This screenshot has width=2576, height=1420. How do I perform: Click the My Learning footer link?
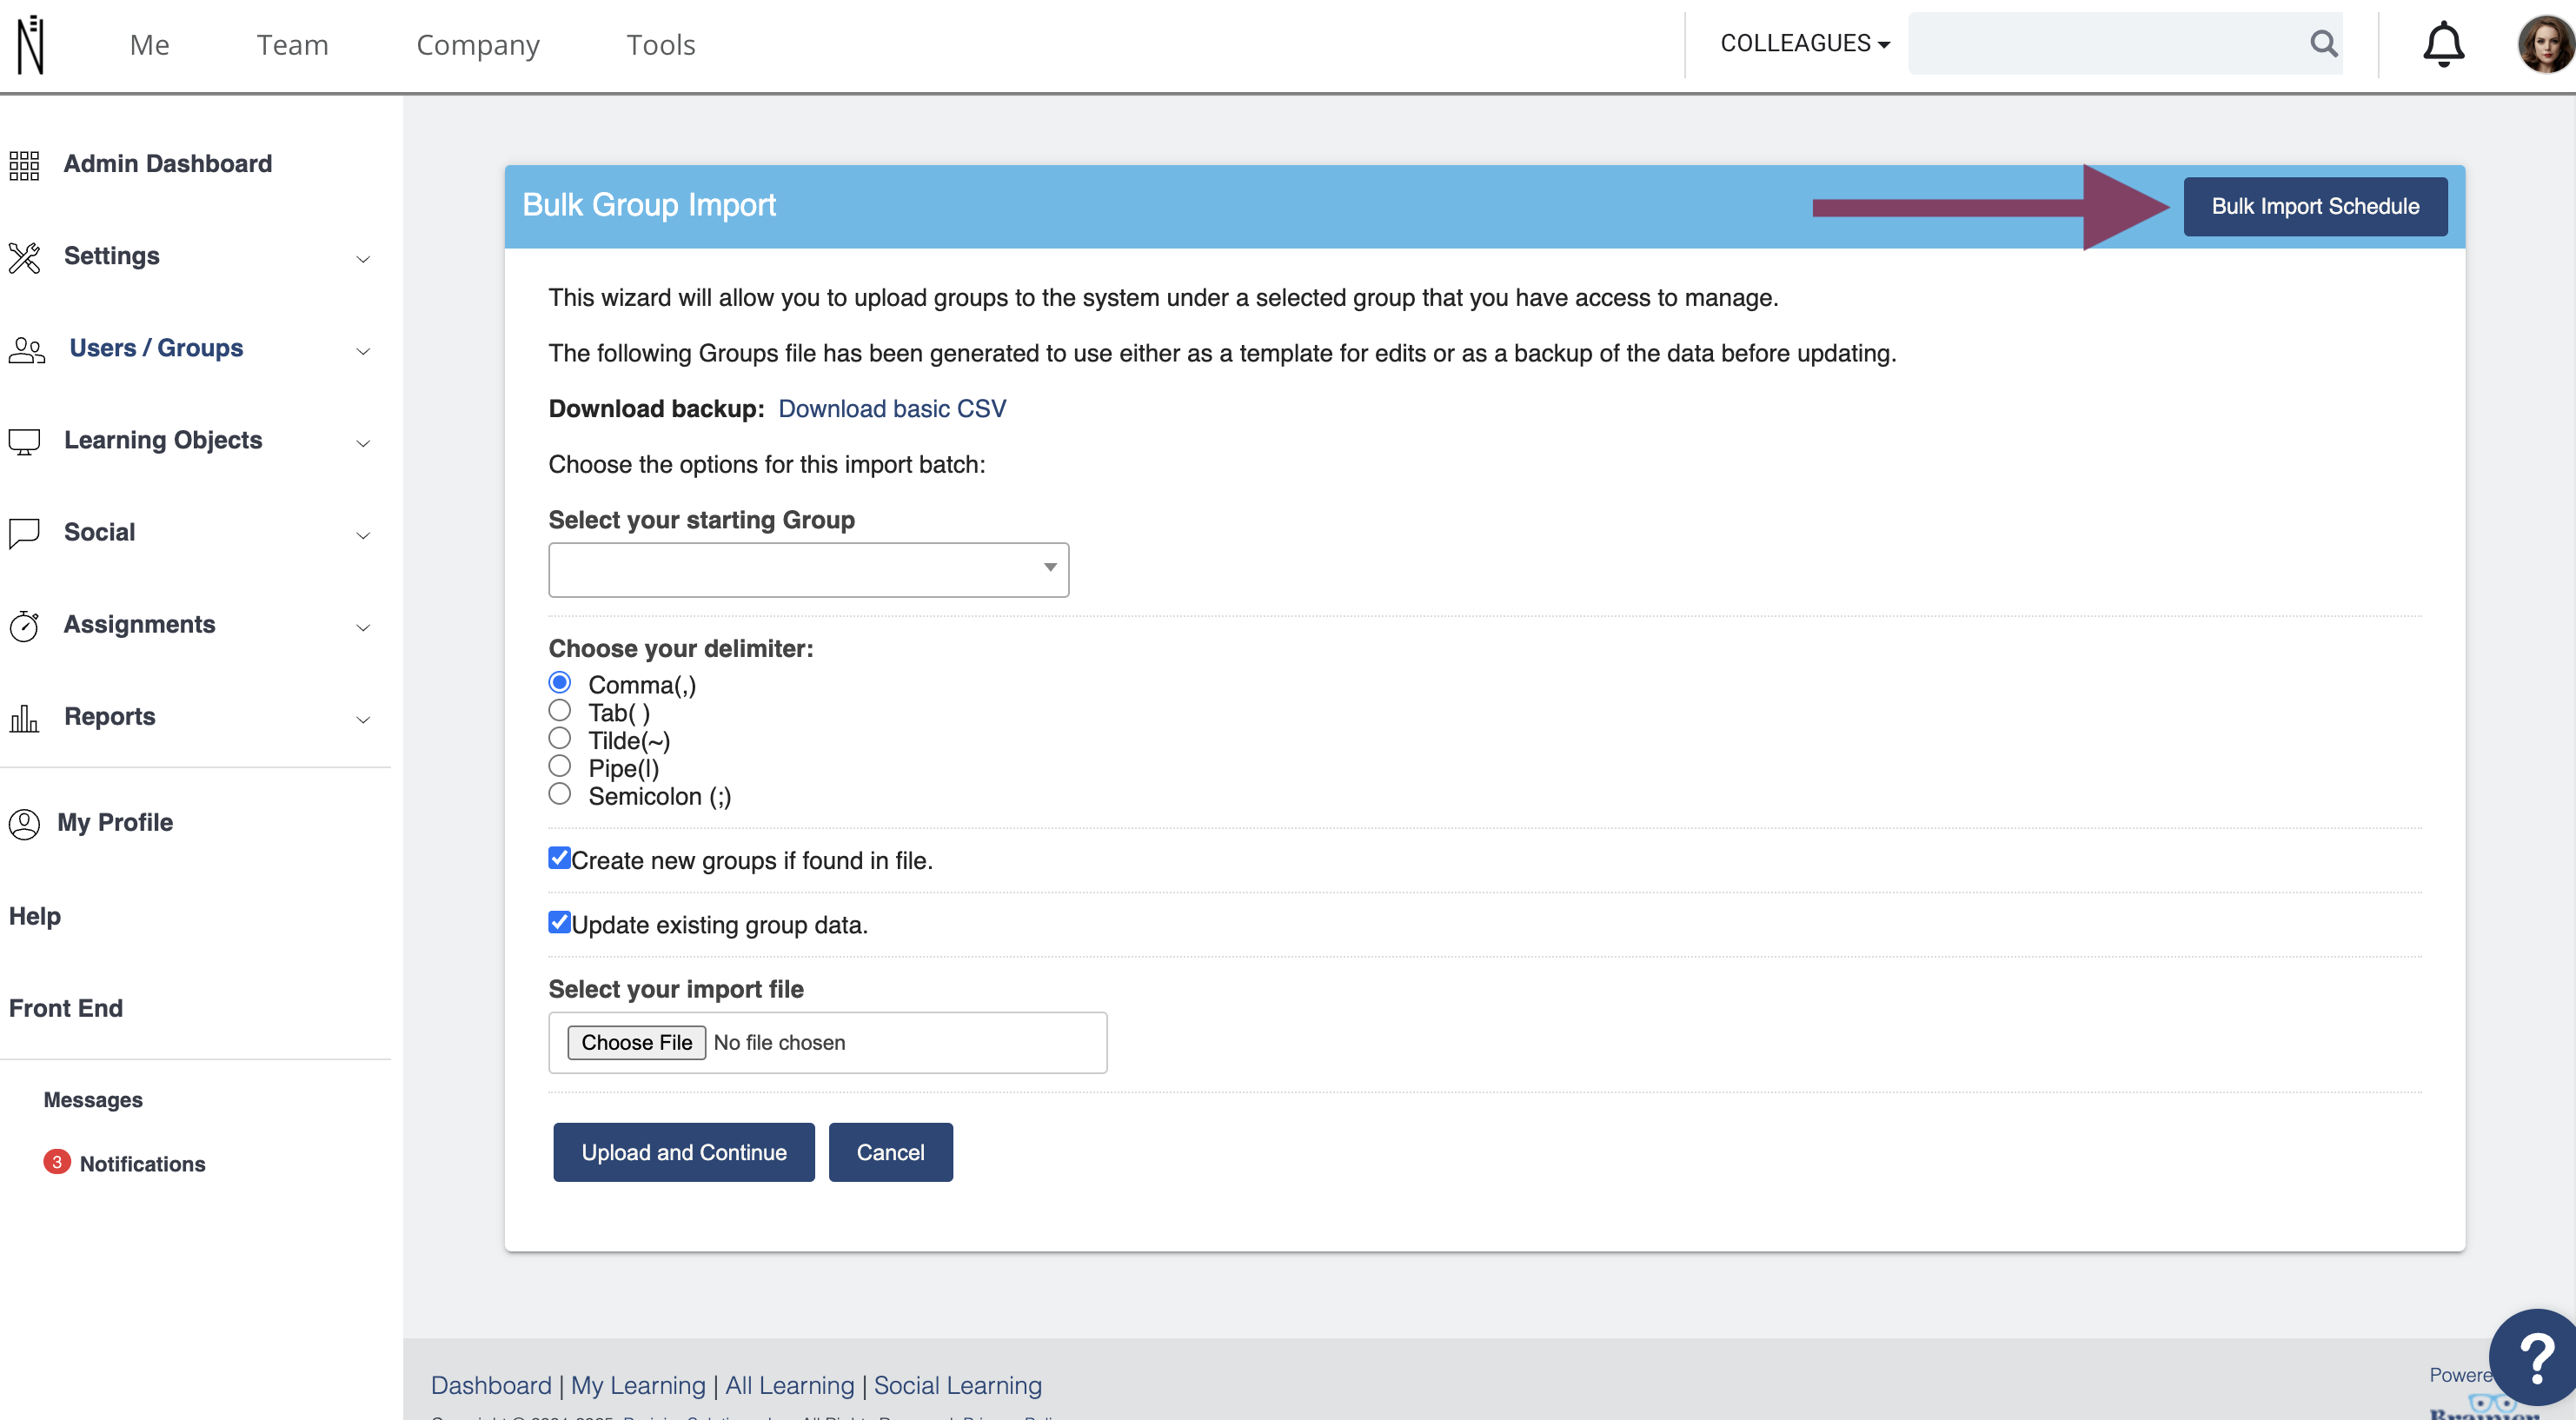638,1385
